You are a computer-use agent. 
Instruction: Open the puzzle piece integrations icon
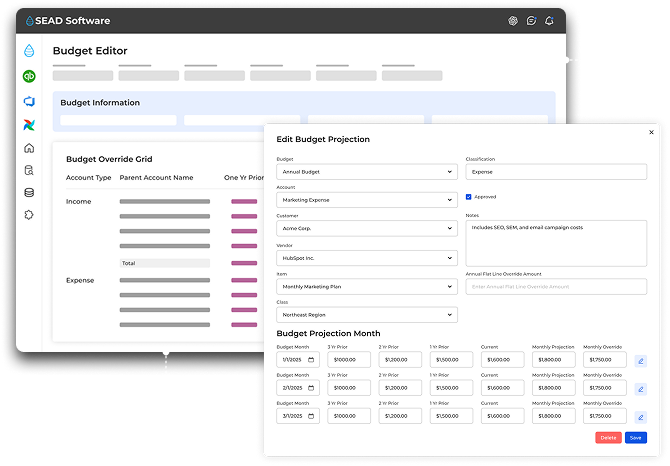click(29, 215)
